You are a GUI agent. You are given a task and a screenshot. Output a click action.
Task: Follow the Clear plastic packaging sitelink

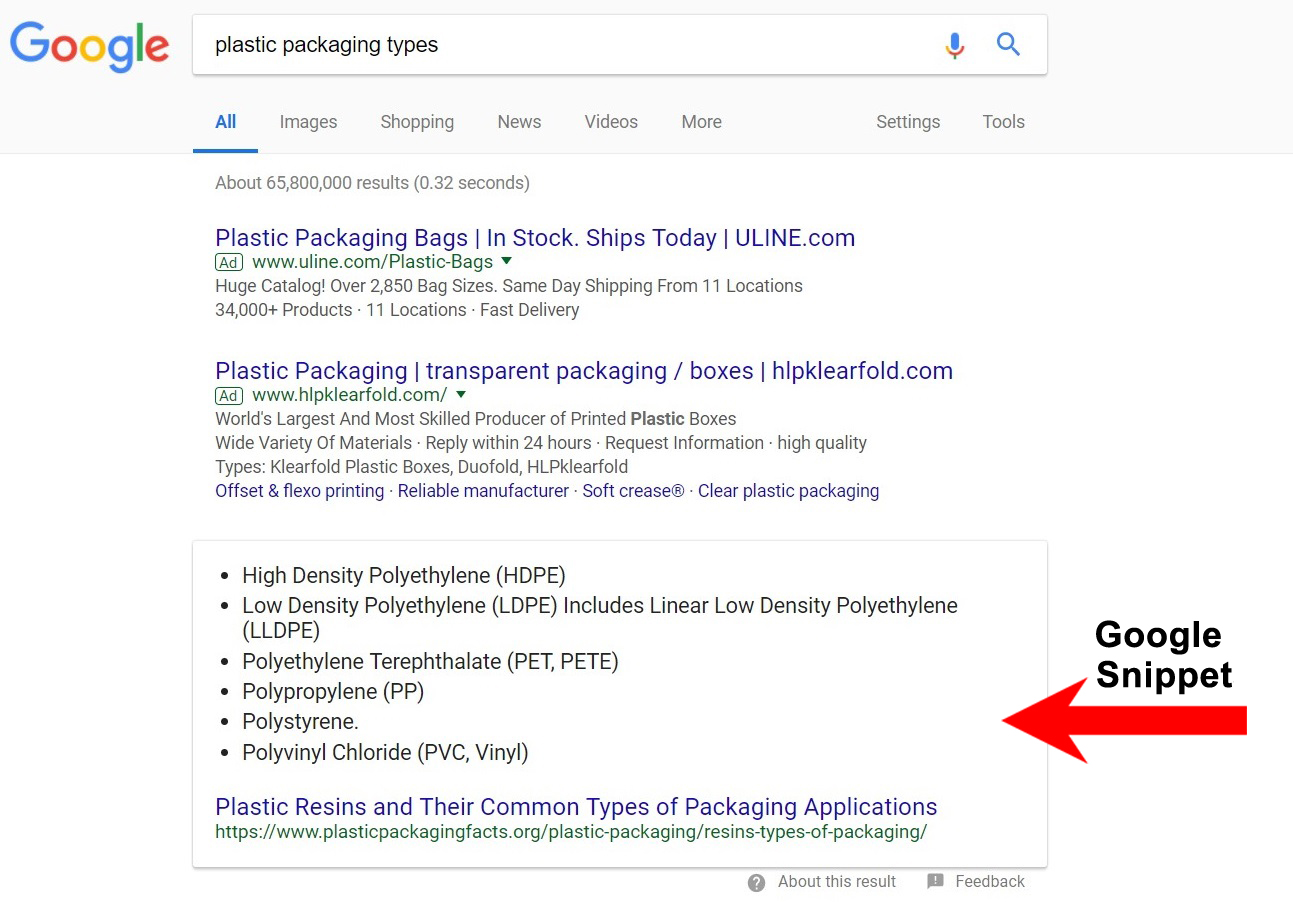click(x=788, y=491)
